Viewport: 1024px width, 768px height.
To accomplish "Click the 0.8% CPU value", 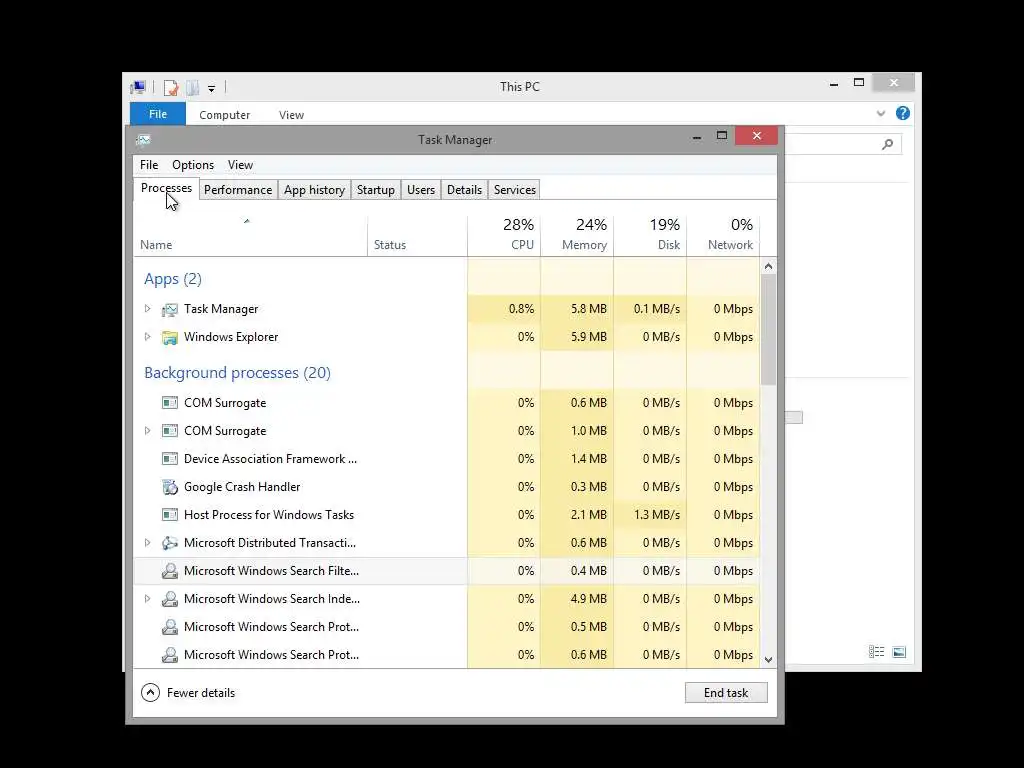I will 521,309.
